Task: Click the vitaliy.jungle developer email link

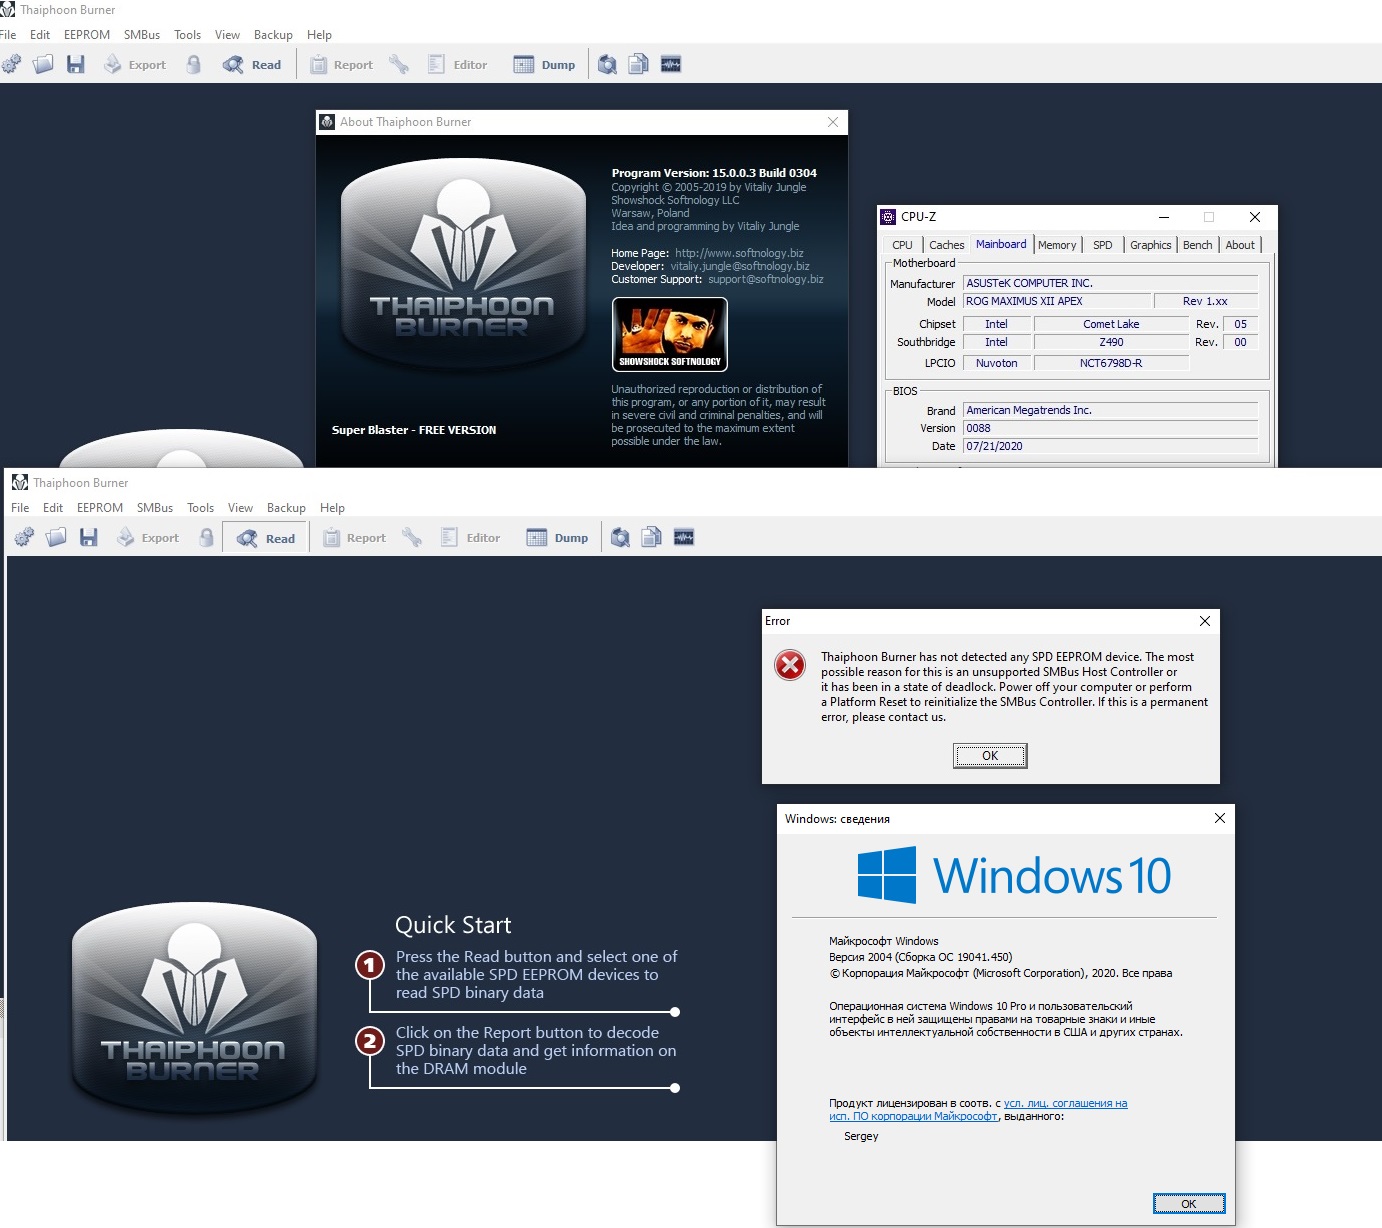Action: click(x=740, y=266)
